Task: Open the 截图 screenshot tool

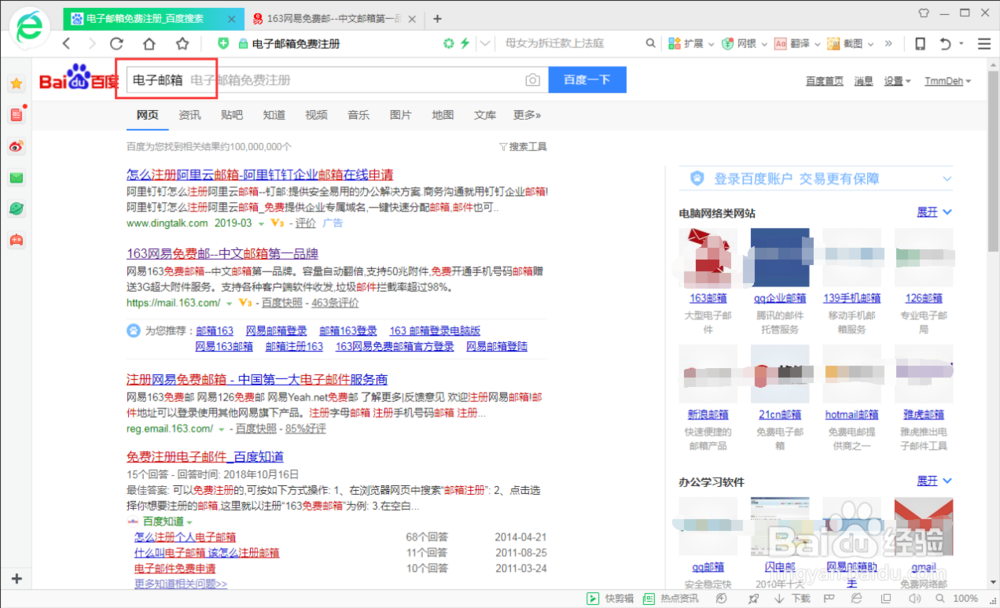Action: click(x=849, y=43)
